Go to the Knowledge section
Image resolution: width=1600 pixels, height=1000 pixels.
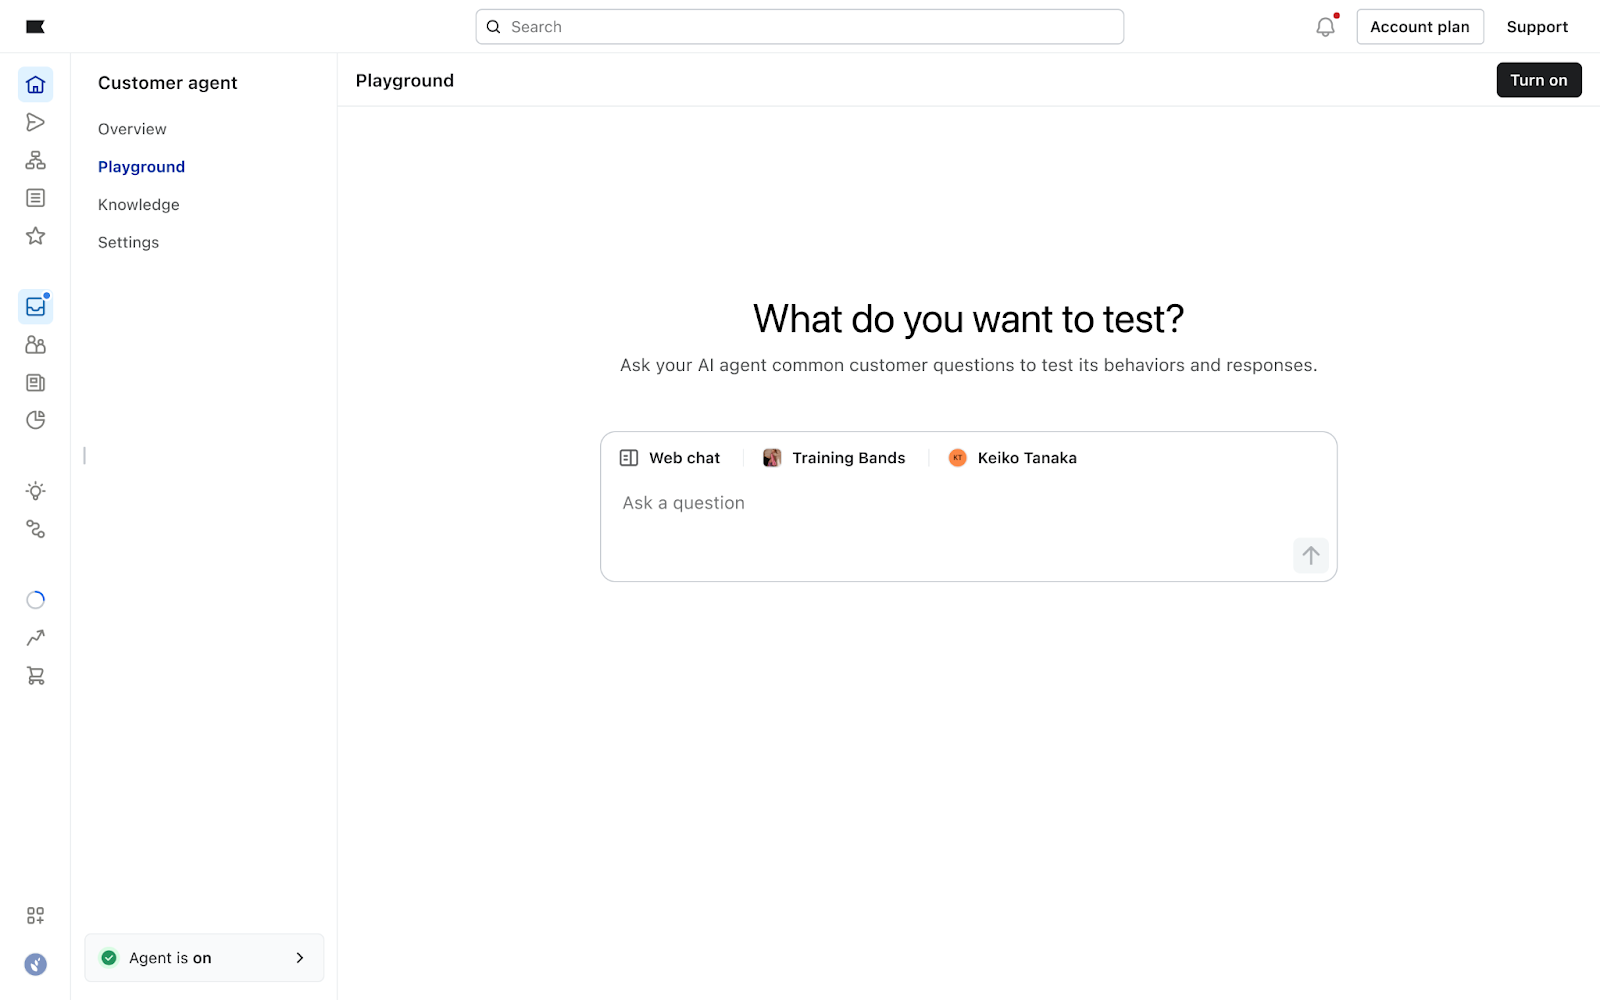(x=139, y=205)
